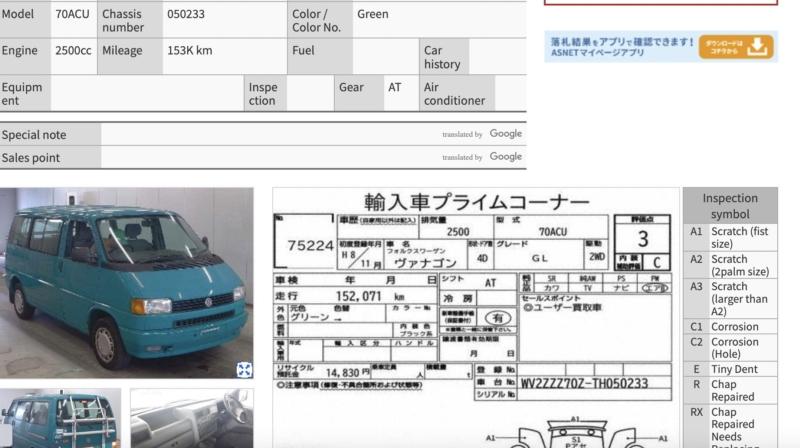The width and height of the screenshot is (800, 448).
Task: Click the Inspection symbol table header
Action: [729, 206]
